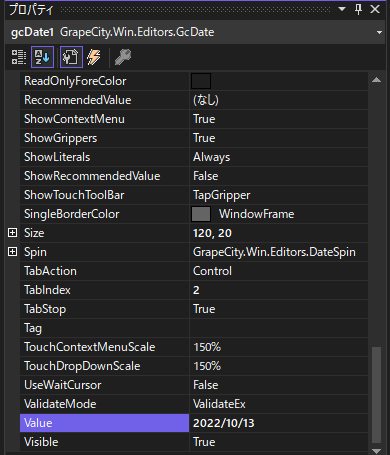The height and width of the screenshot is (455, 390).
Task: Select TabStop property name
Action: 45,309
